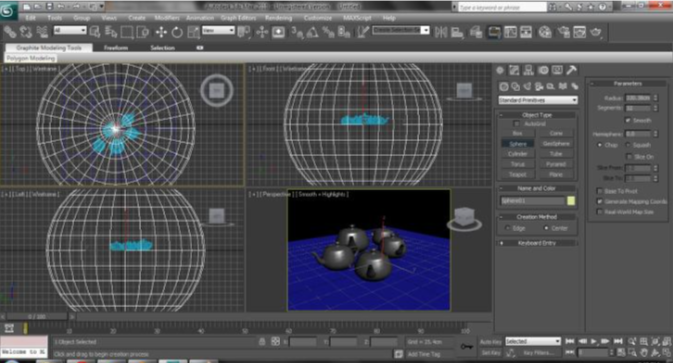Toggle the Angle Snap icon

point(312,32)
